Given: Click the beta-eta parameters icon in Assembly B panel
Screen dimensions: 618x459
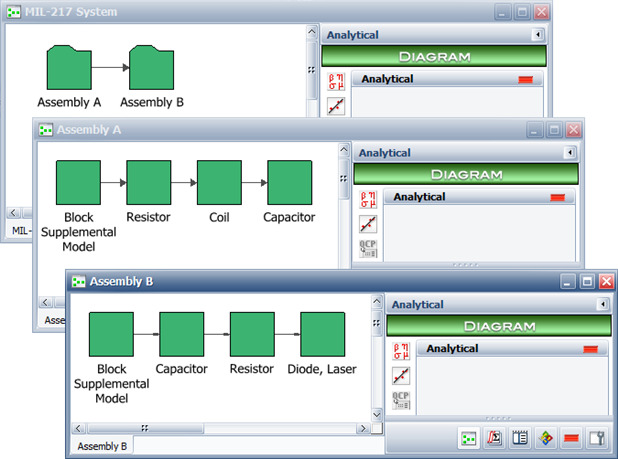Looking at the screenshot, I should pos(400,350).
